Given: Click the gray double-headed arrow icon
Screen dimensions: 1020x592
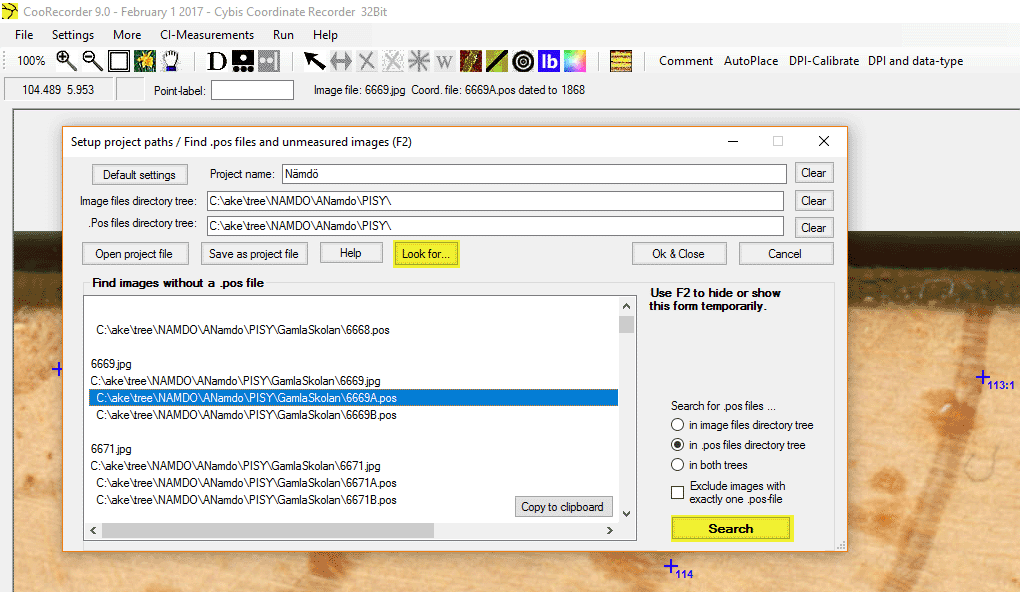Looking at the screenshot, I should tap(340, 61).
